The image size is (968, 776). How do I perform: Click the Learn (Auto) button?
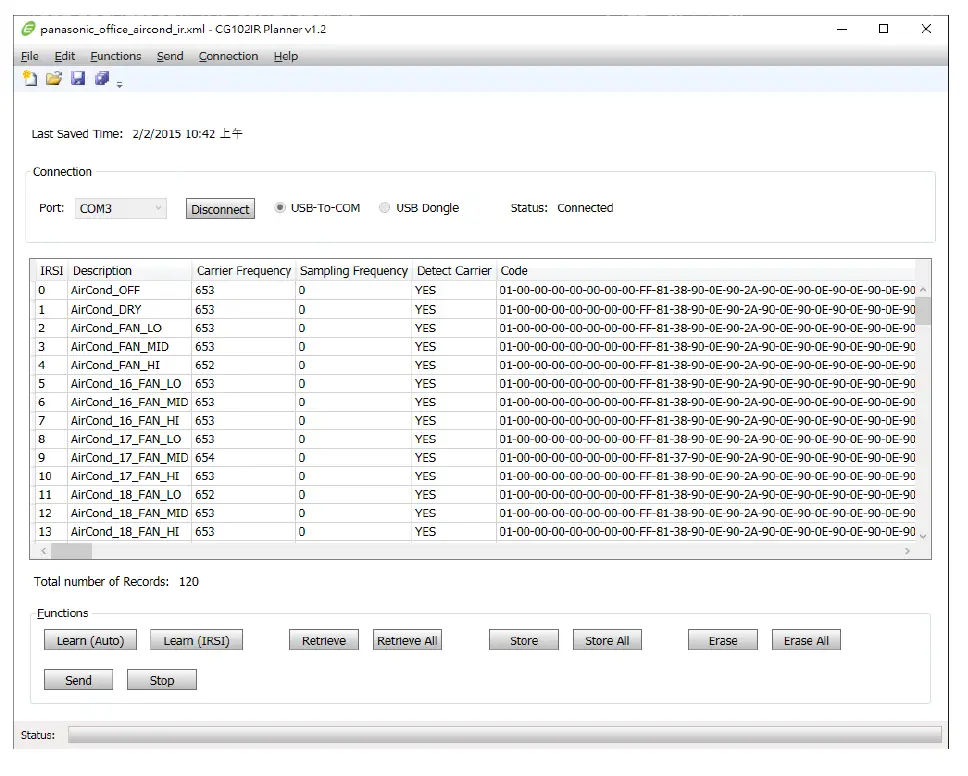tap(90, 641)
